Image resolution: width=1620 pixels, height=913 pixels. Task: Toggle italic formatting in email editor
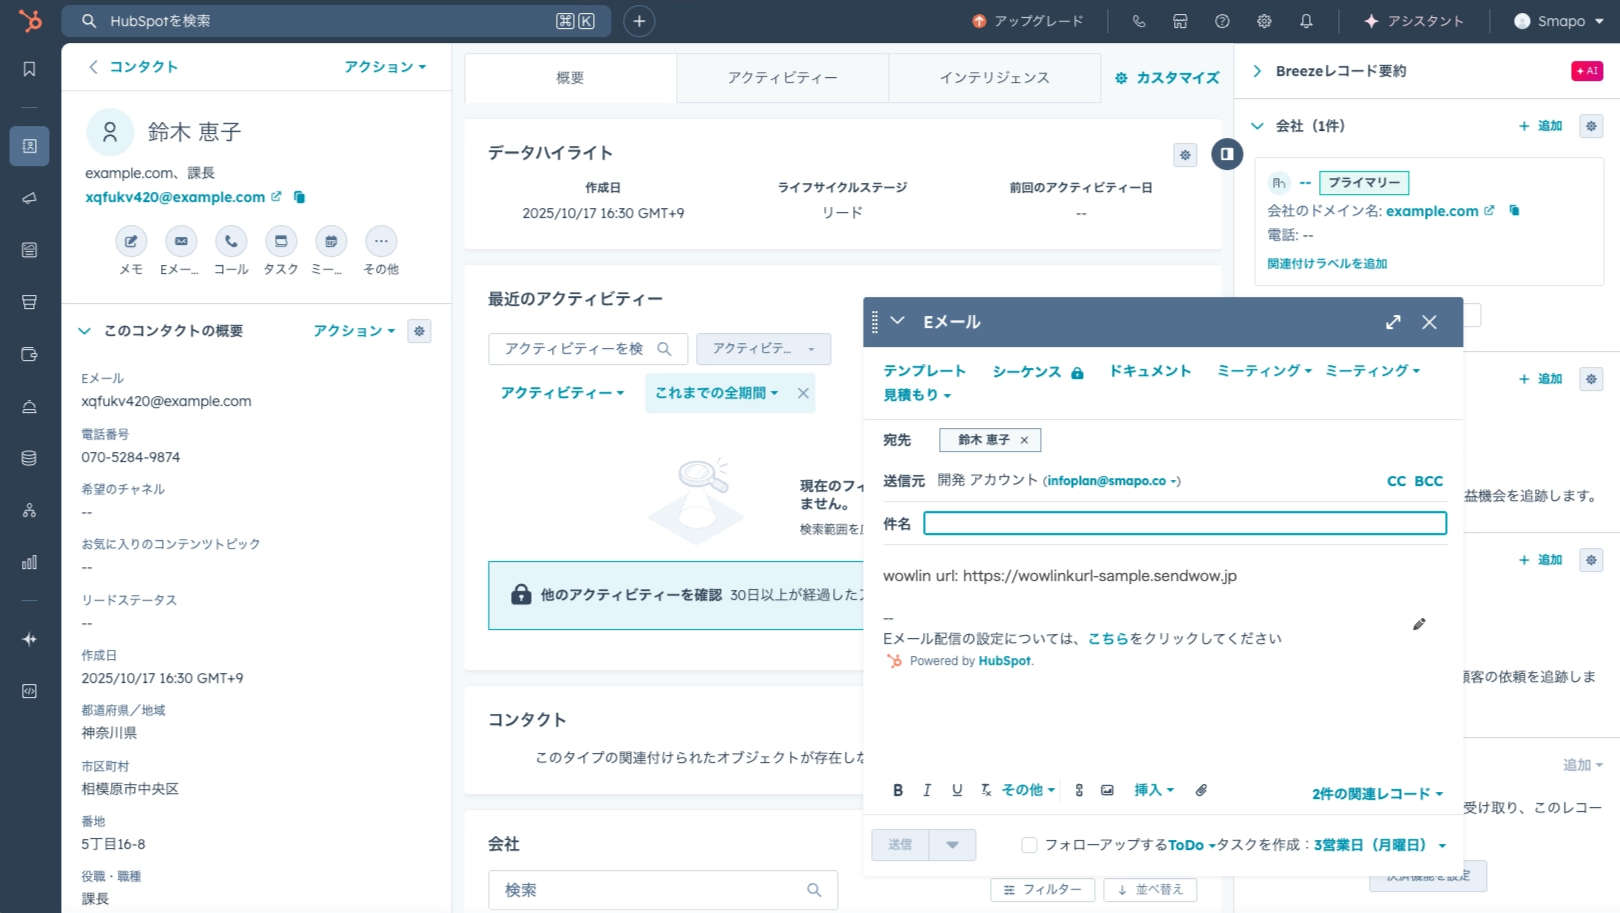(927, 790)
